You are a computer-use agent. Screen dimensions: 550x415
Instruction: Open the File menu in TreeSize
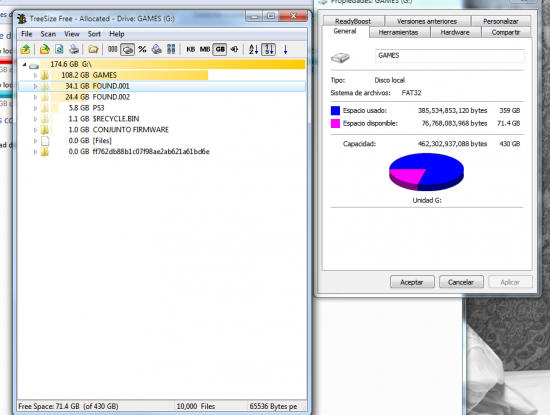point(27,34)
